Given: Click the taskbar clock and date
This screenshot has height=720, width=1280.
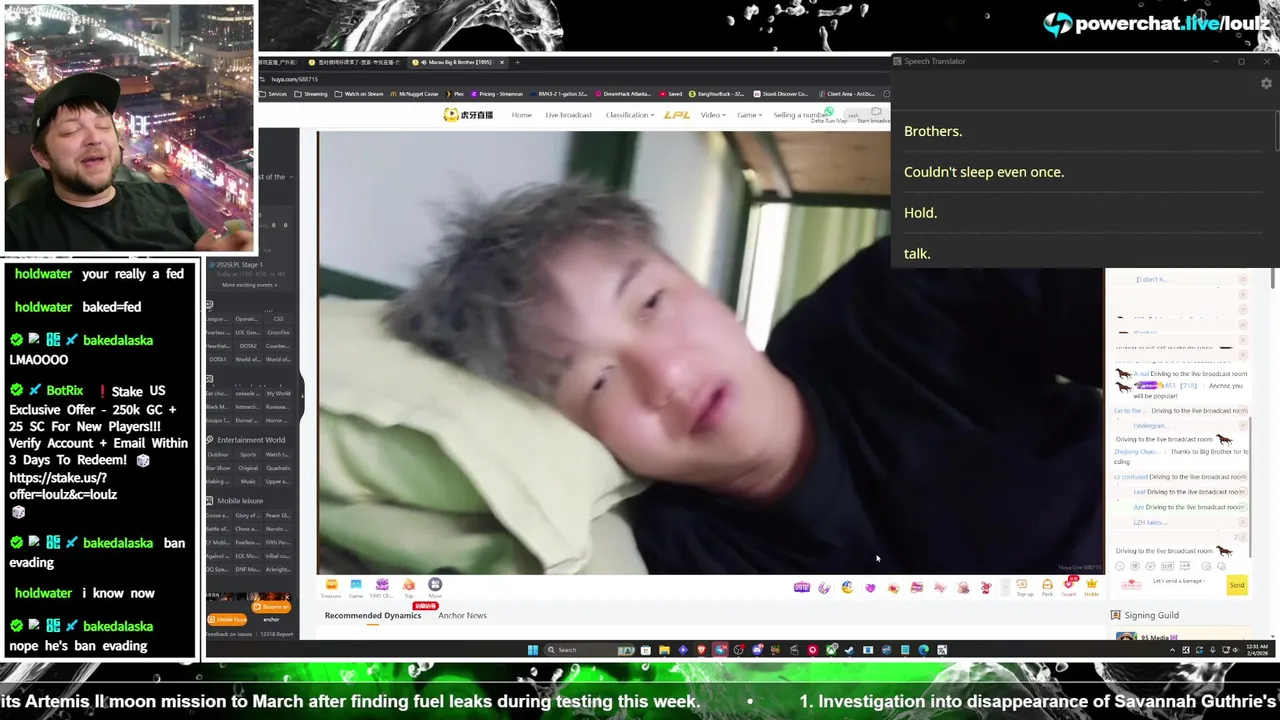Looking at the screenshot, I should coord(1257,650).
